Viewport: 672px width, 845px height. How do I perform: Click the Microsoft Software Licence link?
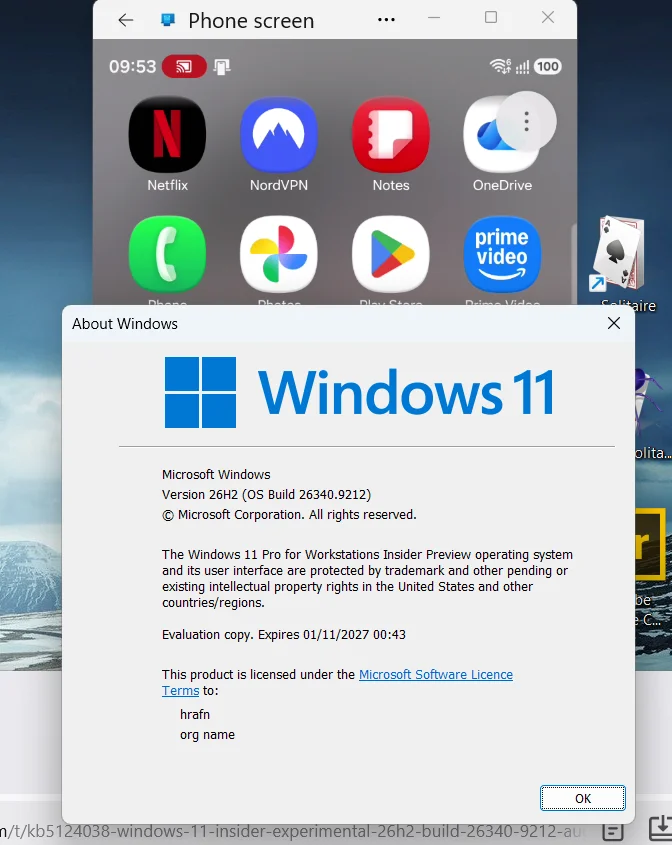(435, 675)
